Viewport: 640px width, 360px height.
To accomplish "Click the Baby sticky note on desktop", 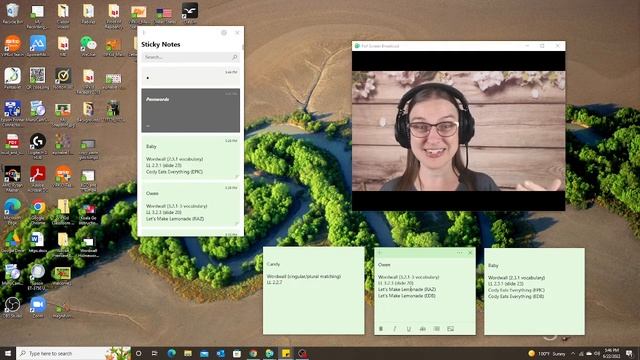I will tap(534, 291).
